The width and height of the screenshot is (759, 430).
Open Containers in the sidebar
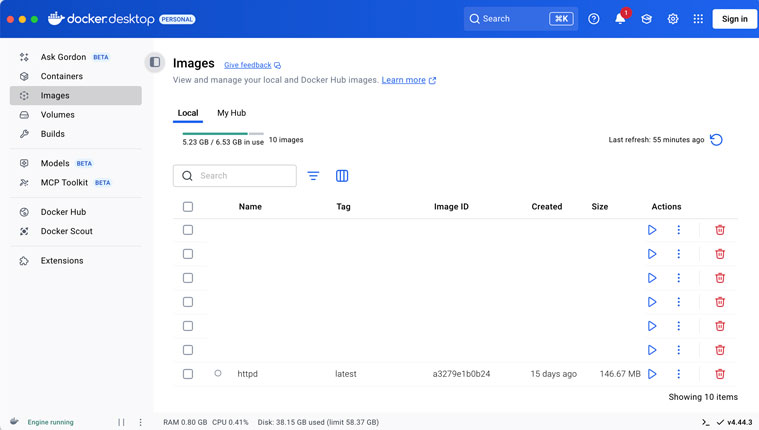[76, 76]
